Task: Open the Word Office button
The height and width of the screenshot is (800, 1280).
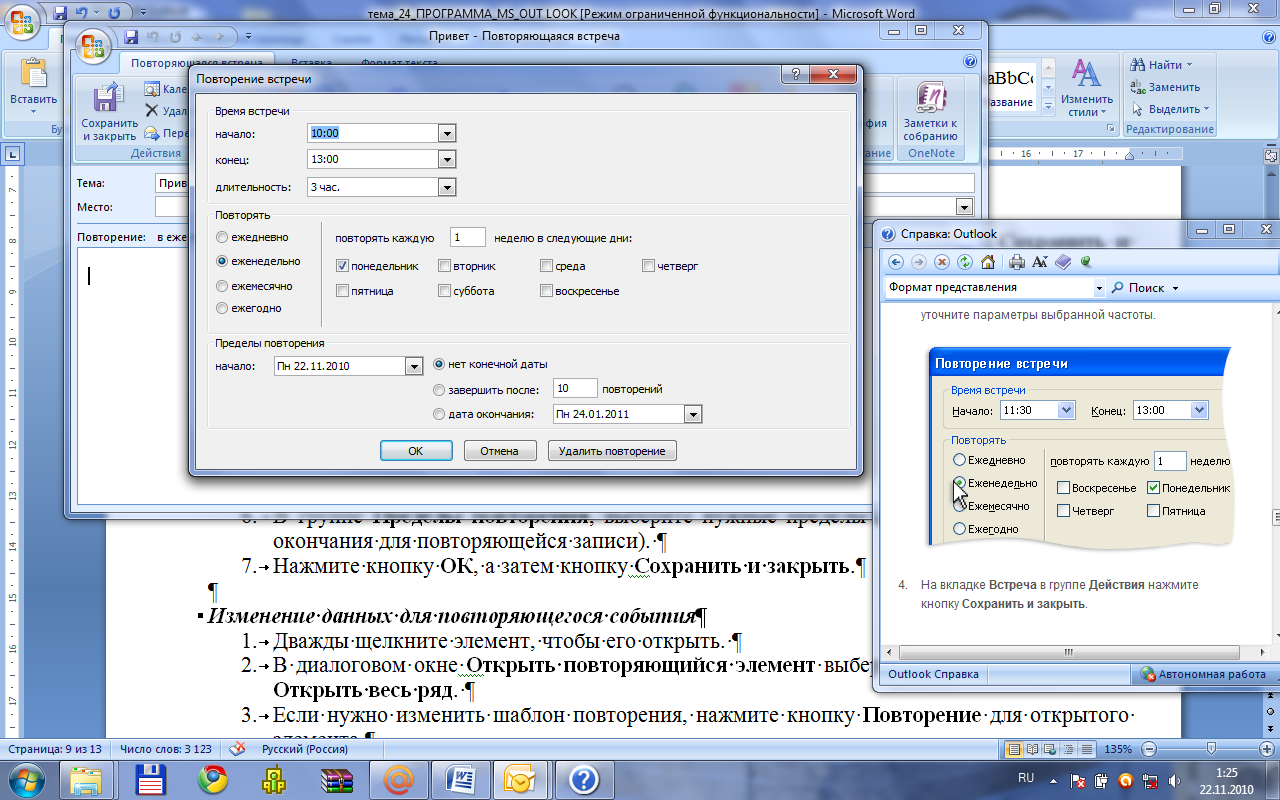Action: tap(21, 20)
